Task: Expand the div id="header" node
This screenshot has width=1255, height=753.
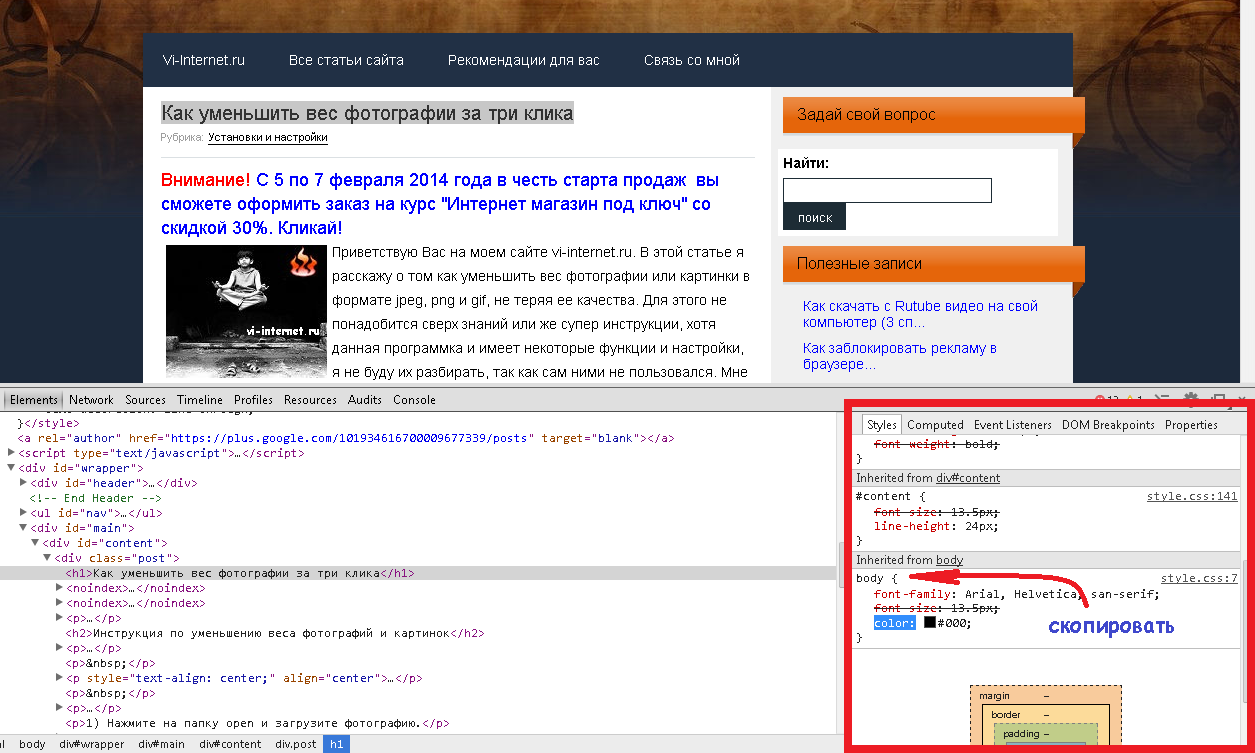Action: [x=24, y=483]
